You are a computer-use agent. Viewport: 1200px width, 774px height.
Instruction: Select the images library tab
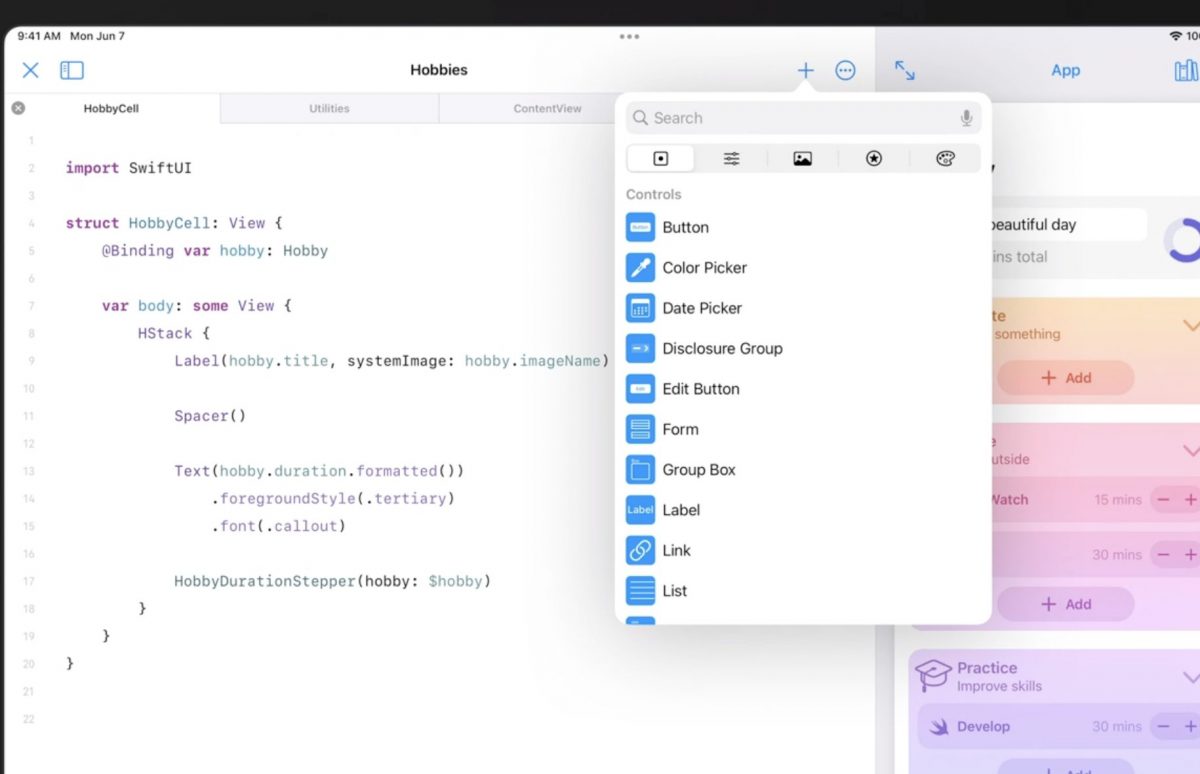(x=802, y=159)
